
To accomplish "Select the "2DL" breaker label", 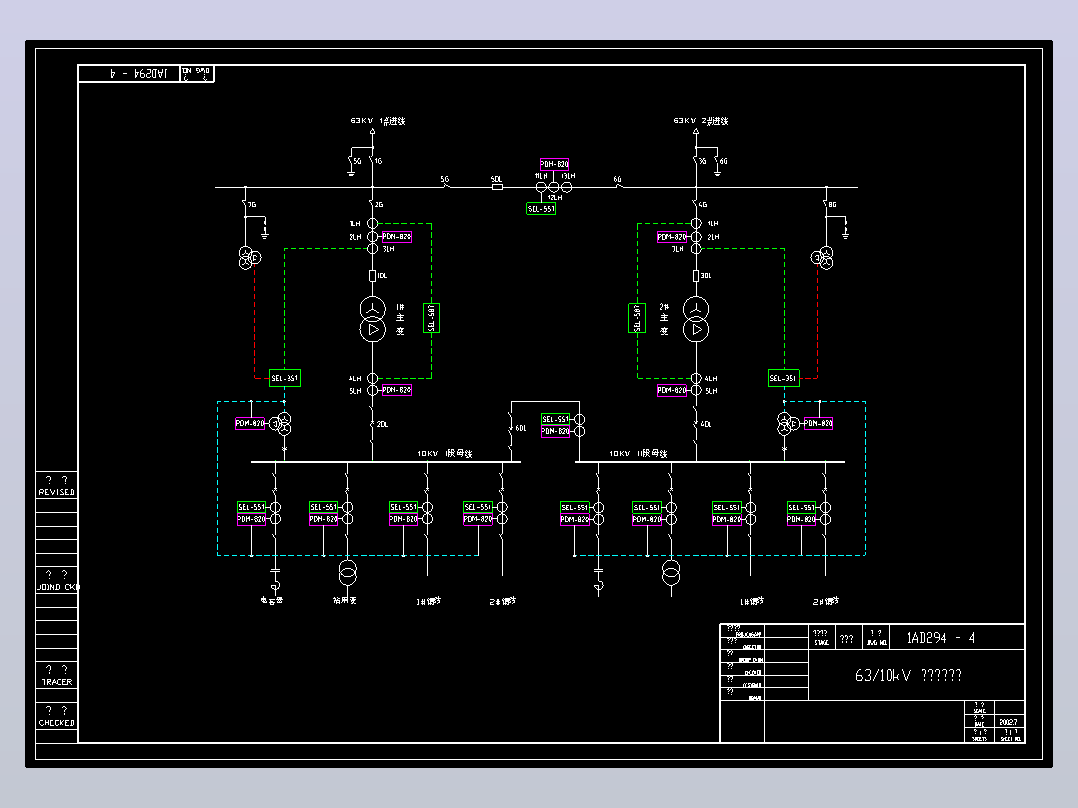I will (382, 424).
